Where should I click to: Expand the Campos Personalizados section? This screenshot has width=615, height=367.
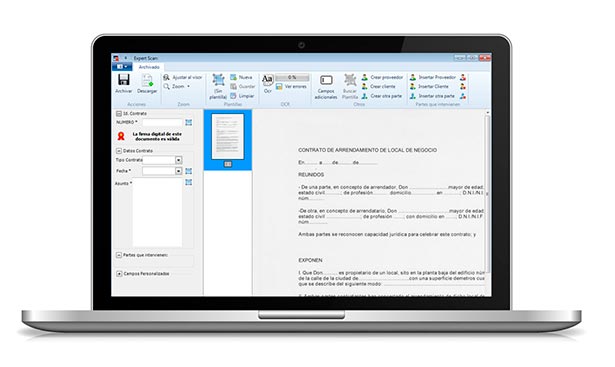pos(119,274)
